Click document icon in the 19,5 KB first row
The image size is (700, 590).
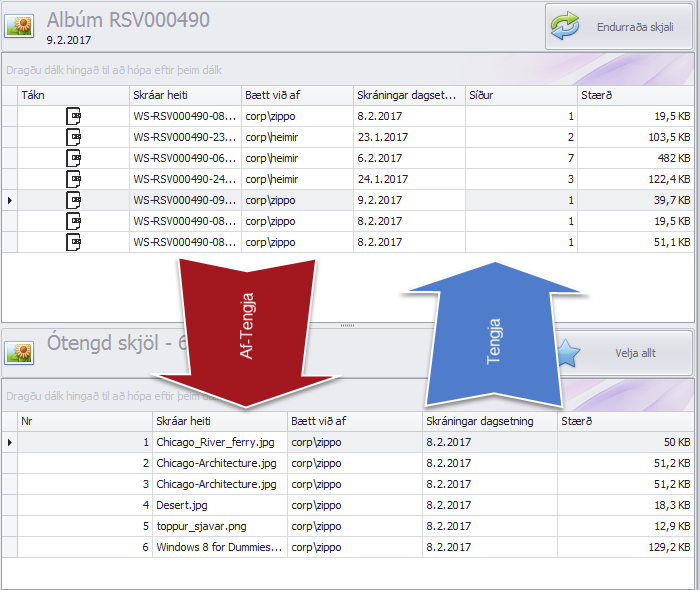pos(73,116)
